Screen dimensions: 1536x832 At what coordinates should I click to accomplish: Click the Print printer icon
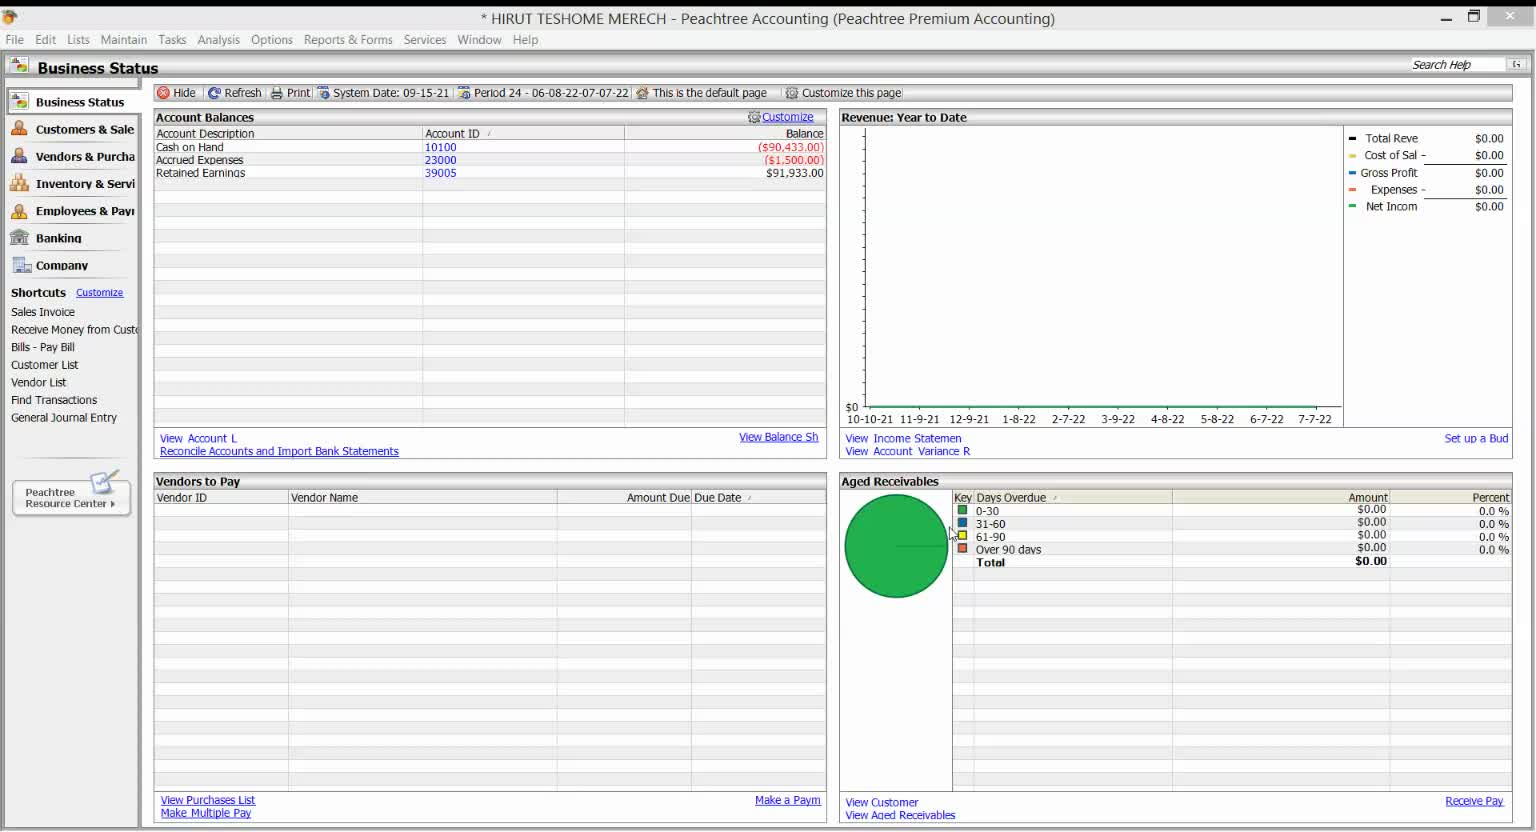pyautogui.click(x=277, y=93)
